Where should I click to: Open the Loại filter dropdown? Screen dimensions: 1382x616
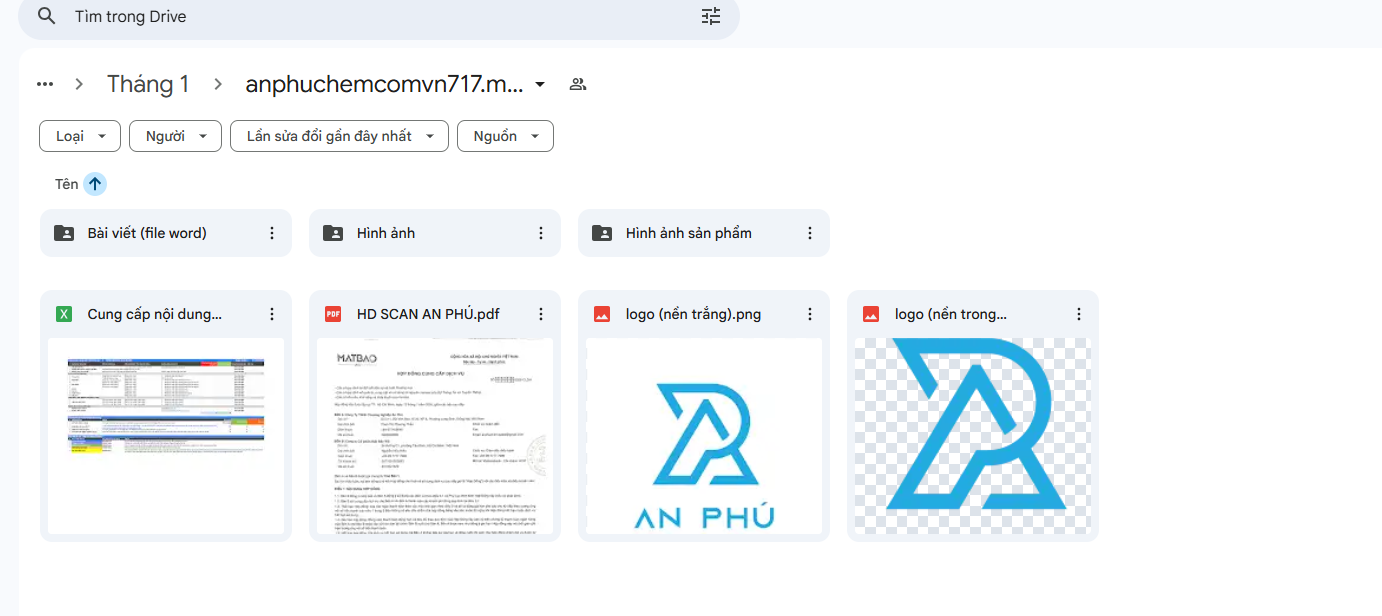pyautogui.click(x=80, y=136)
